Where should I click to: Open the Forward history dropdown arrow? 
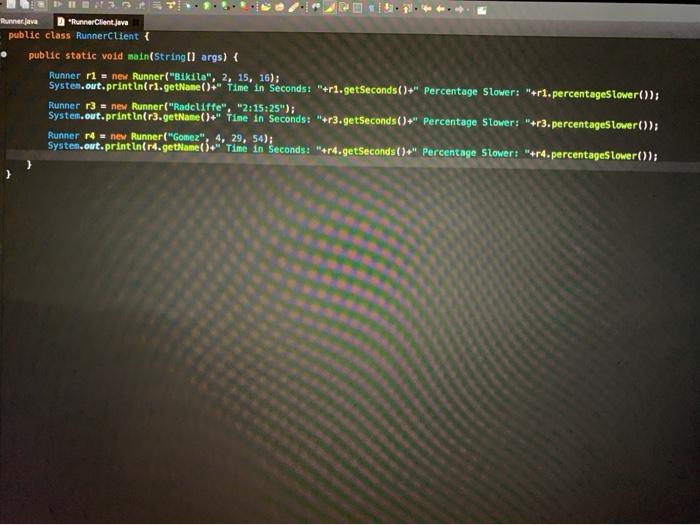(468, 10)
